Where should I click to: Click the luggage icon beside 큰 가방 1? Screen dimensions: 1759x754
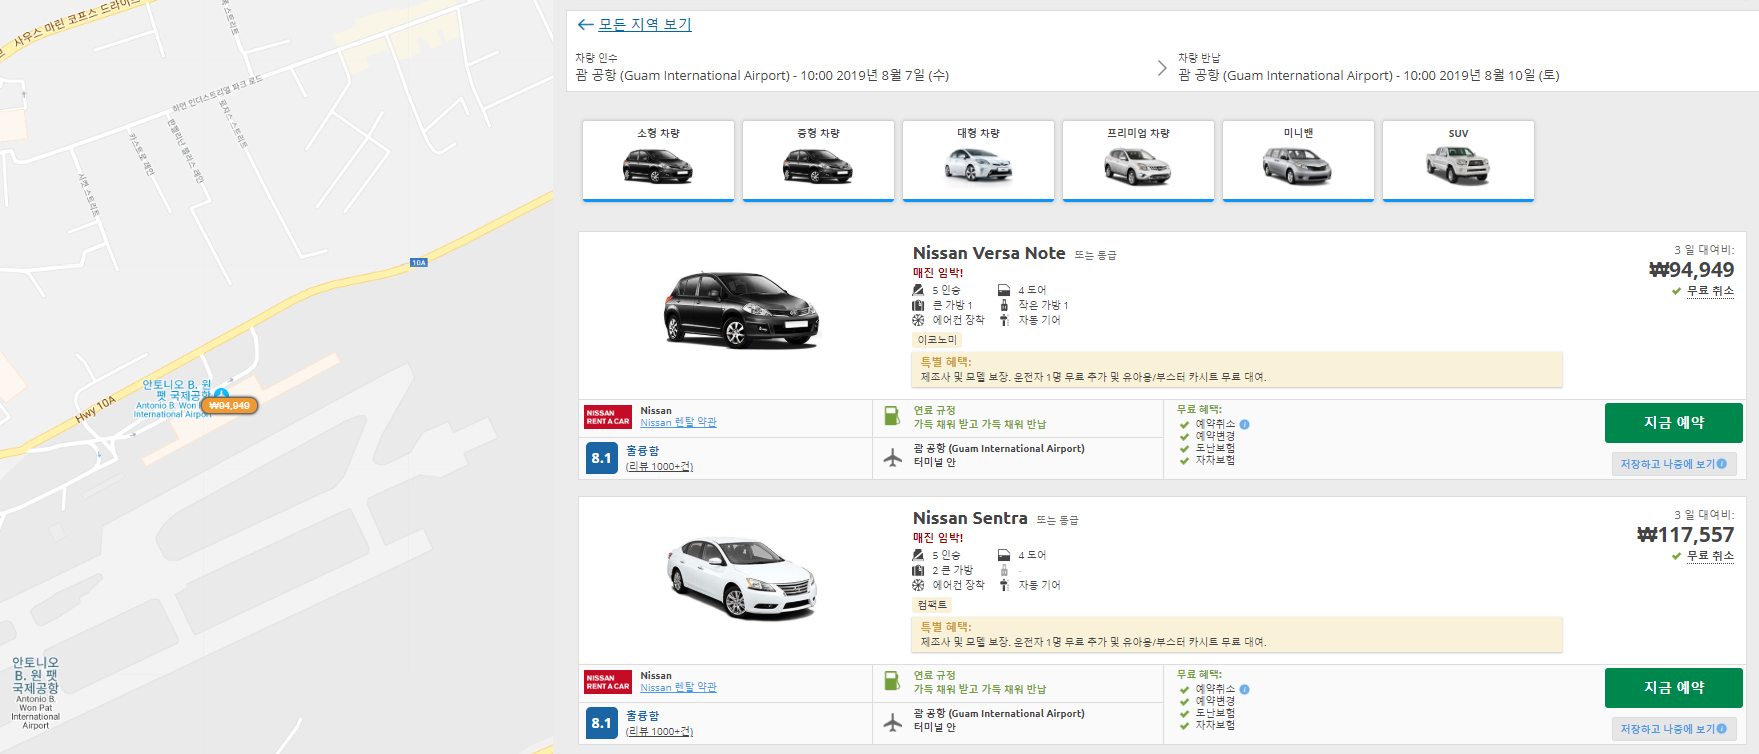pyautogui.click(x=918, y=305)
